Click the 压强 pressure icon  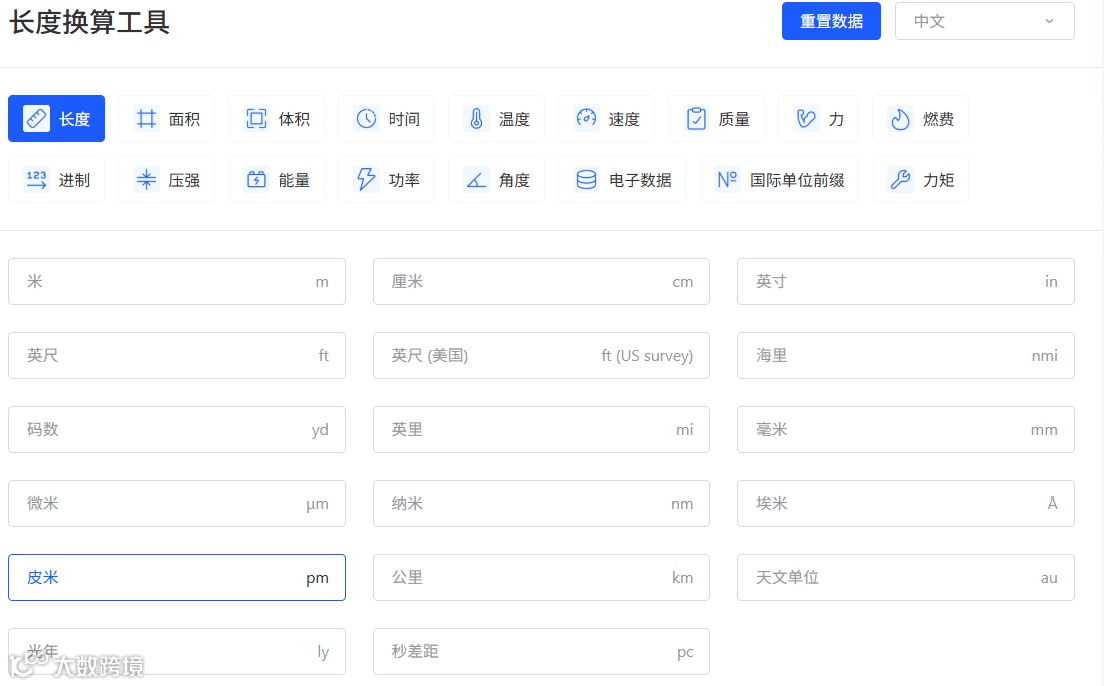pyautogui.click(x=146, y=180)
